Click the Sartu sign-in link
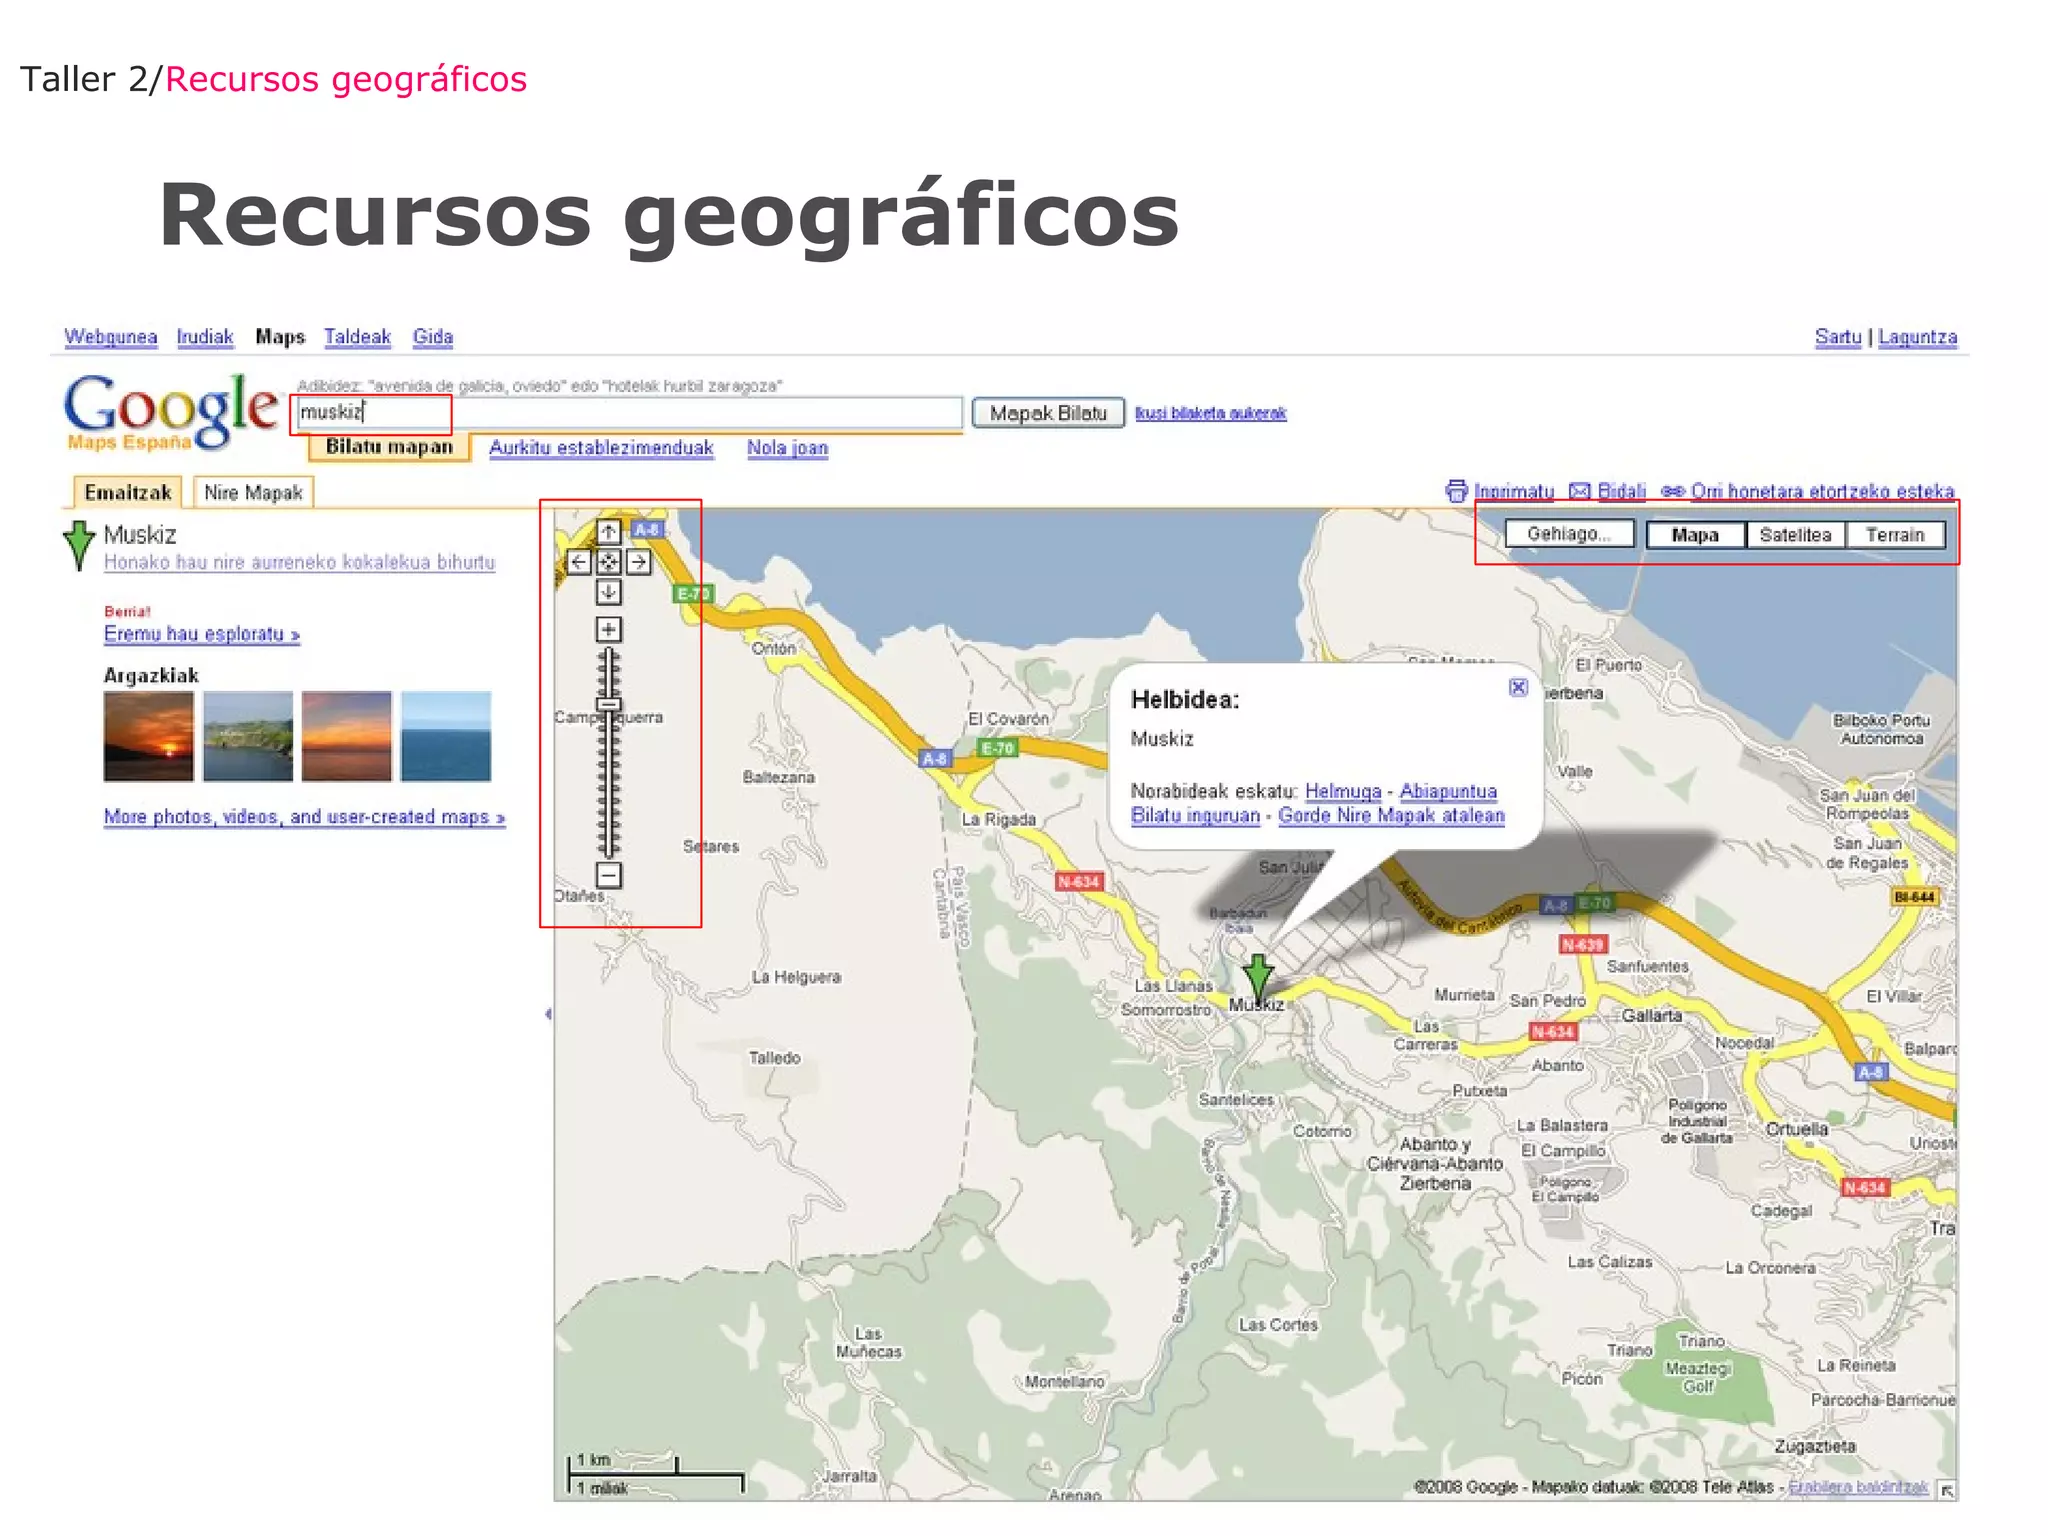The width and height of the screenshot is (2048, 1536). 1838,337
